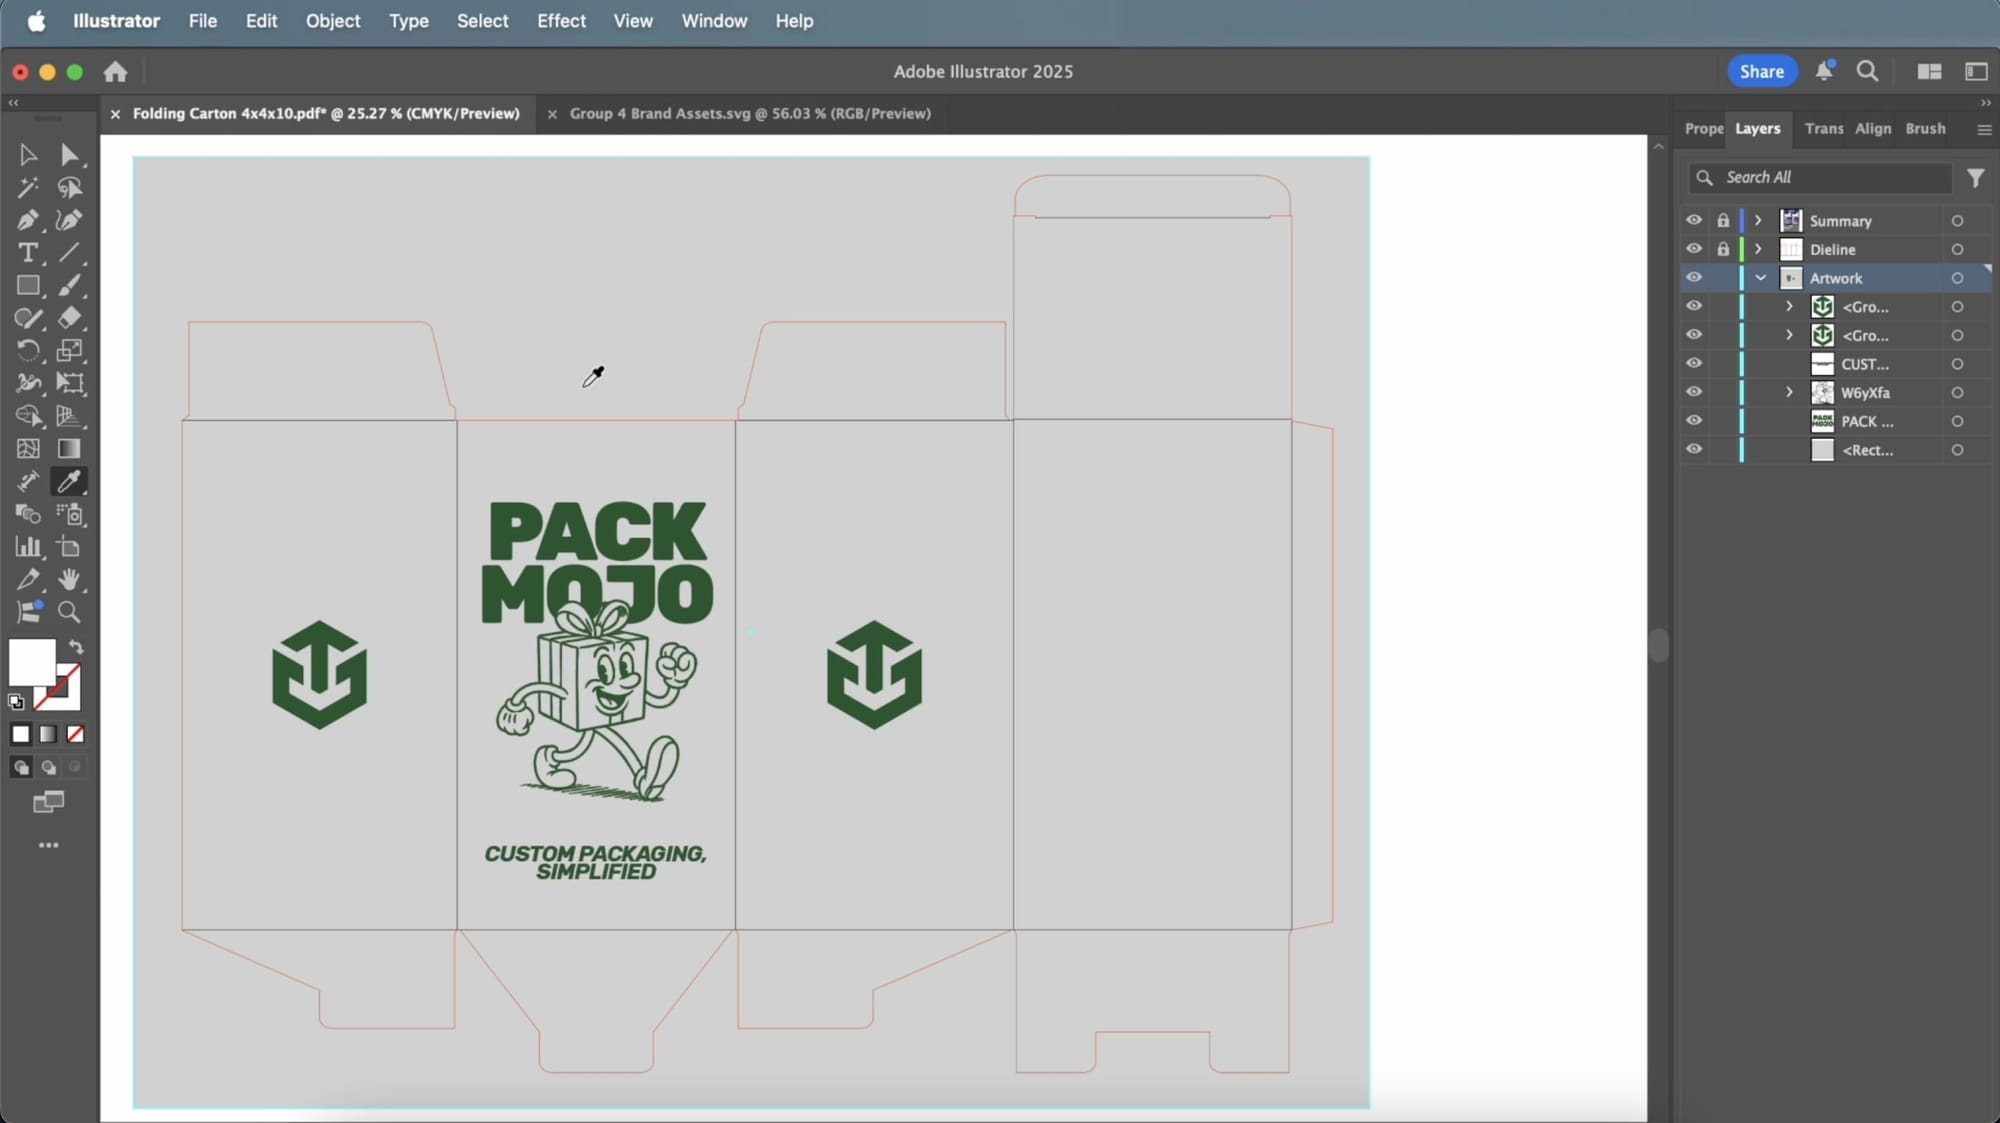Image resolution: width=2000 pixels, height=1123 pixels.
Task: Collapse the Artwork layer
Action: coord(1760,278)
